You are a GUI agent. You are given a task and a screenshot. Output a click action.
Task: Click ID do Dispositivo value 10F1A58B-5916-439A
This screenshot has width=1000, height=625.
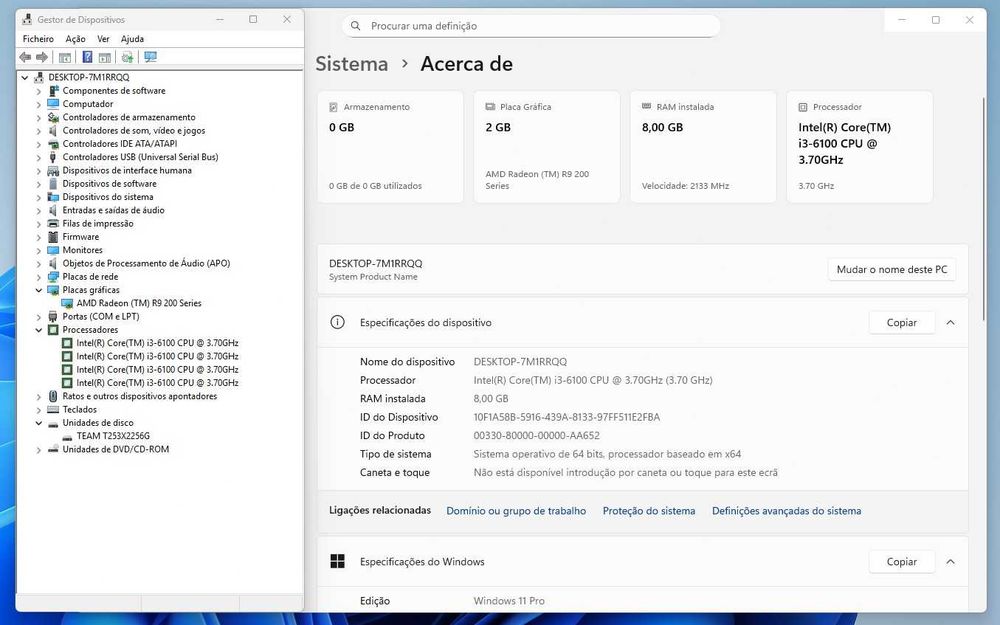coord(566,417)
